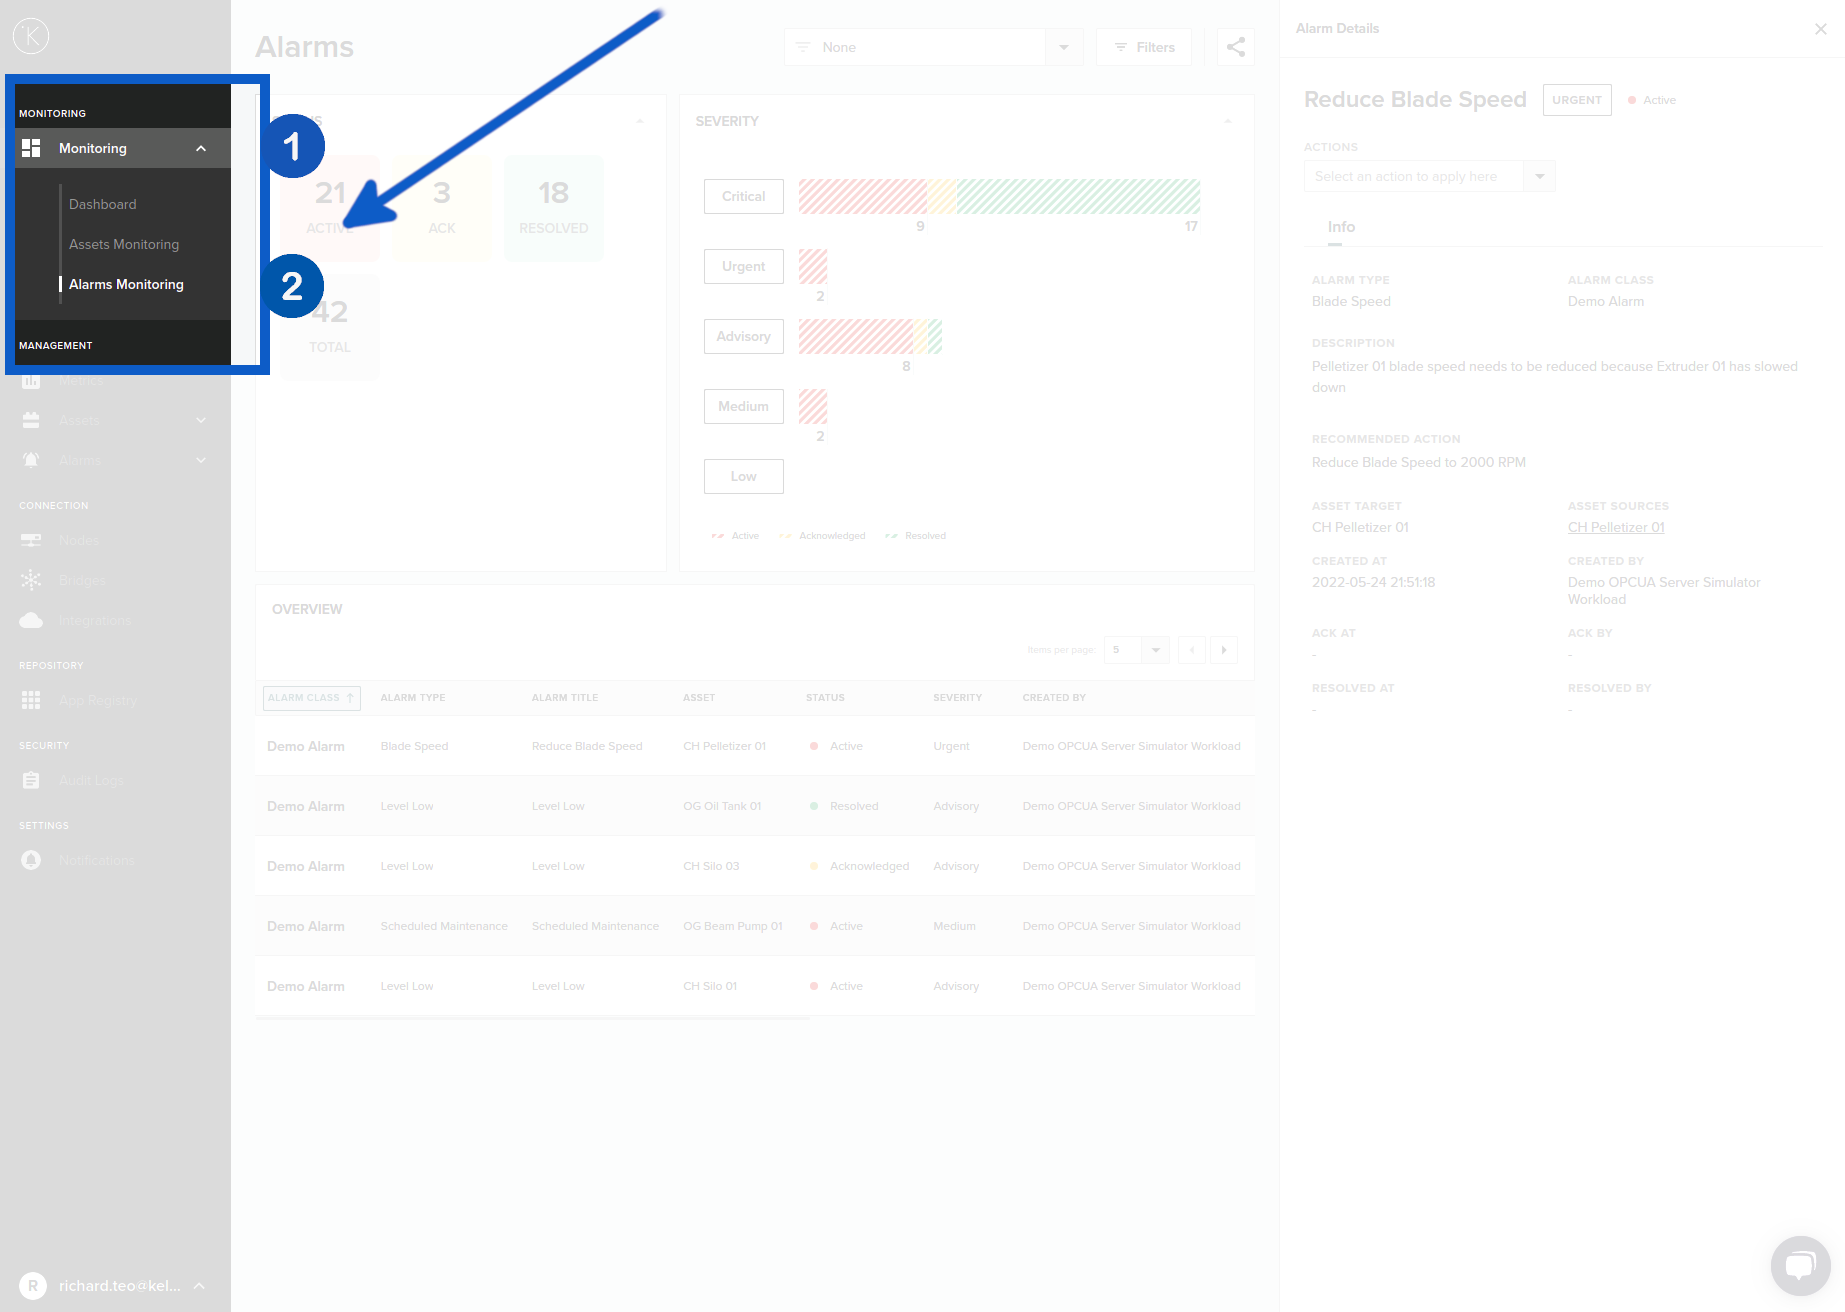Sort by the Alarm Class column header
The width and height of the screenshot is (1845, 1312).
coord(311,698)
